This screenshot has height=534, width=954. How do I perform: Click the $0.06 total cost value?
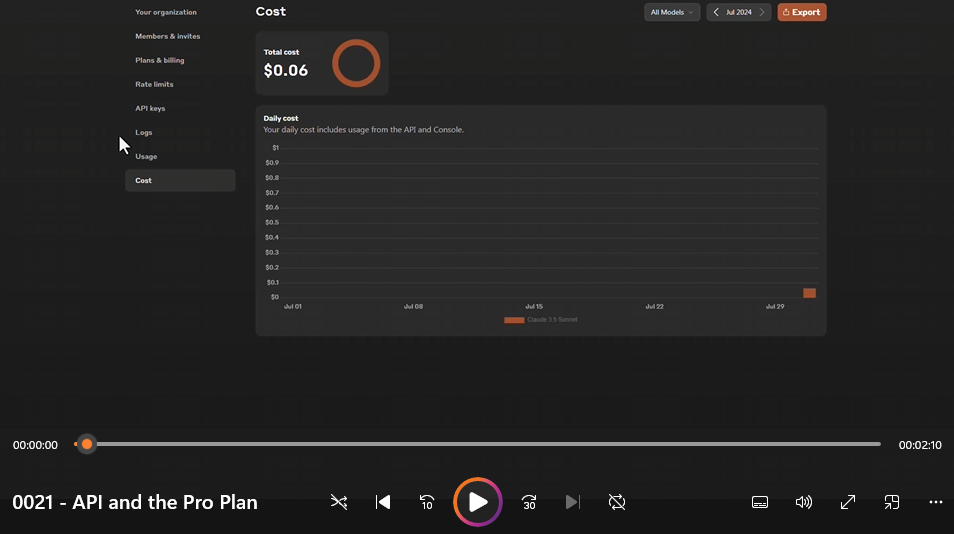[286, 71]
